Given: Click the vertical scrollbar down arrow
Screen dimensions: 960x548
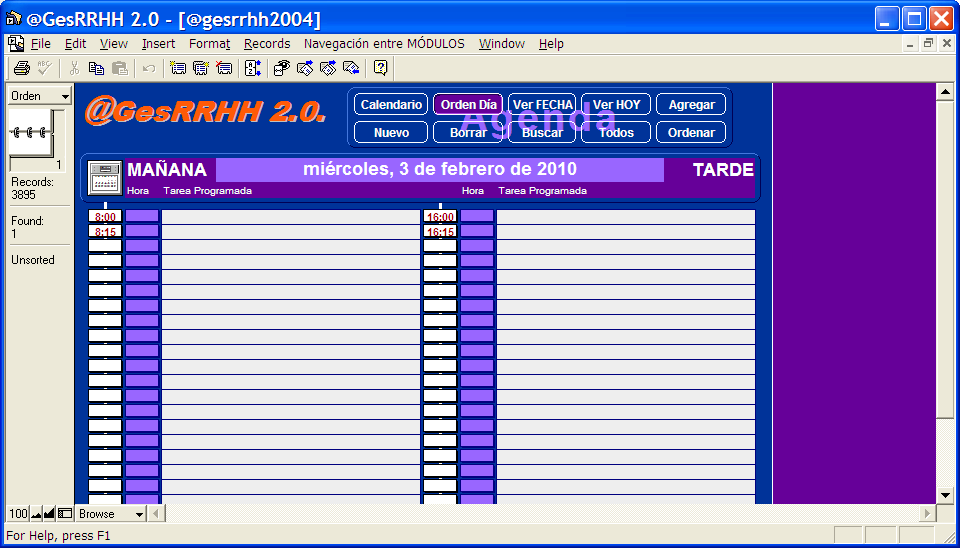Looking at the screenshot, I should 945,495.
